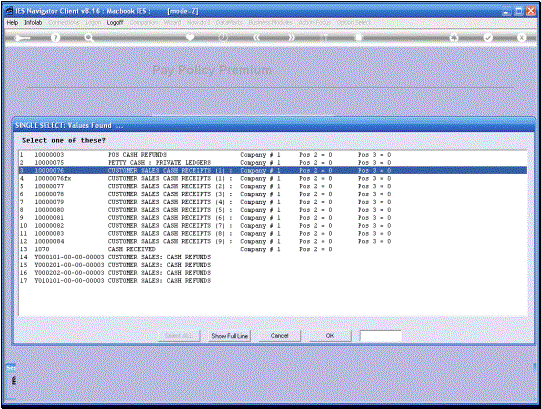Click the double left arrow icon
The width and height of the screenshot is (541, 409).
tap(257, 38)
